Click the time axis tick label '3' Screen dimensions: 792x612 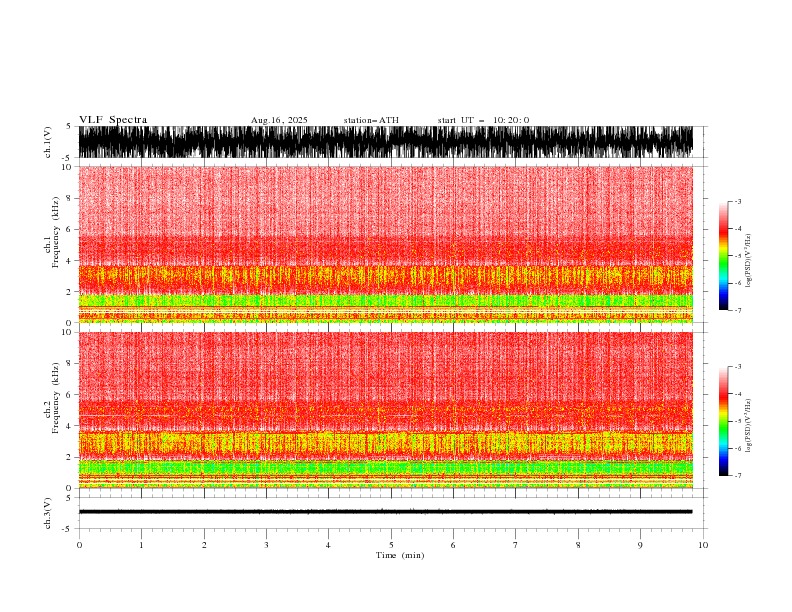tap(266, 545)
